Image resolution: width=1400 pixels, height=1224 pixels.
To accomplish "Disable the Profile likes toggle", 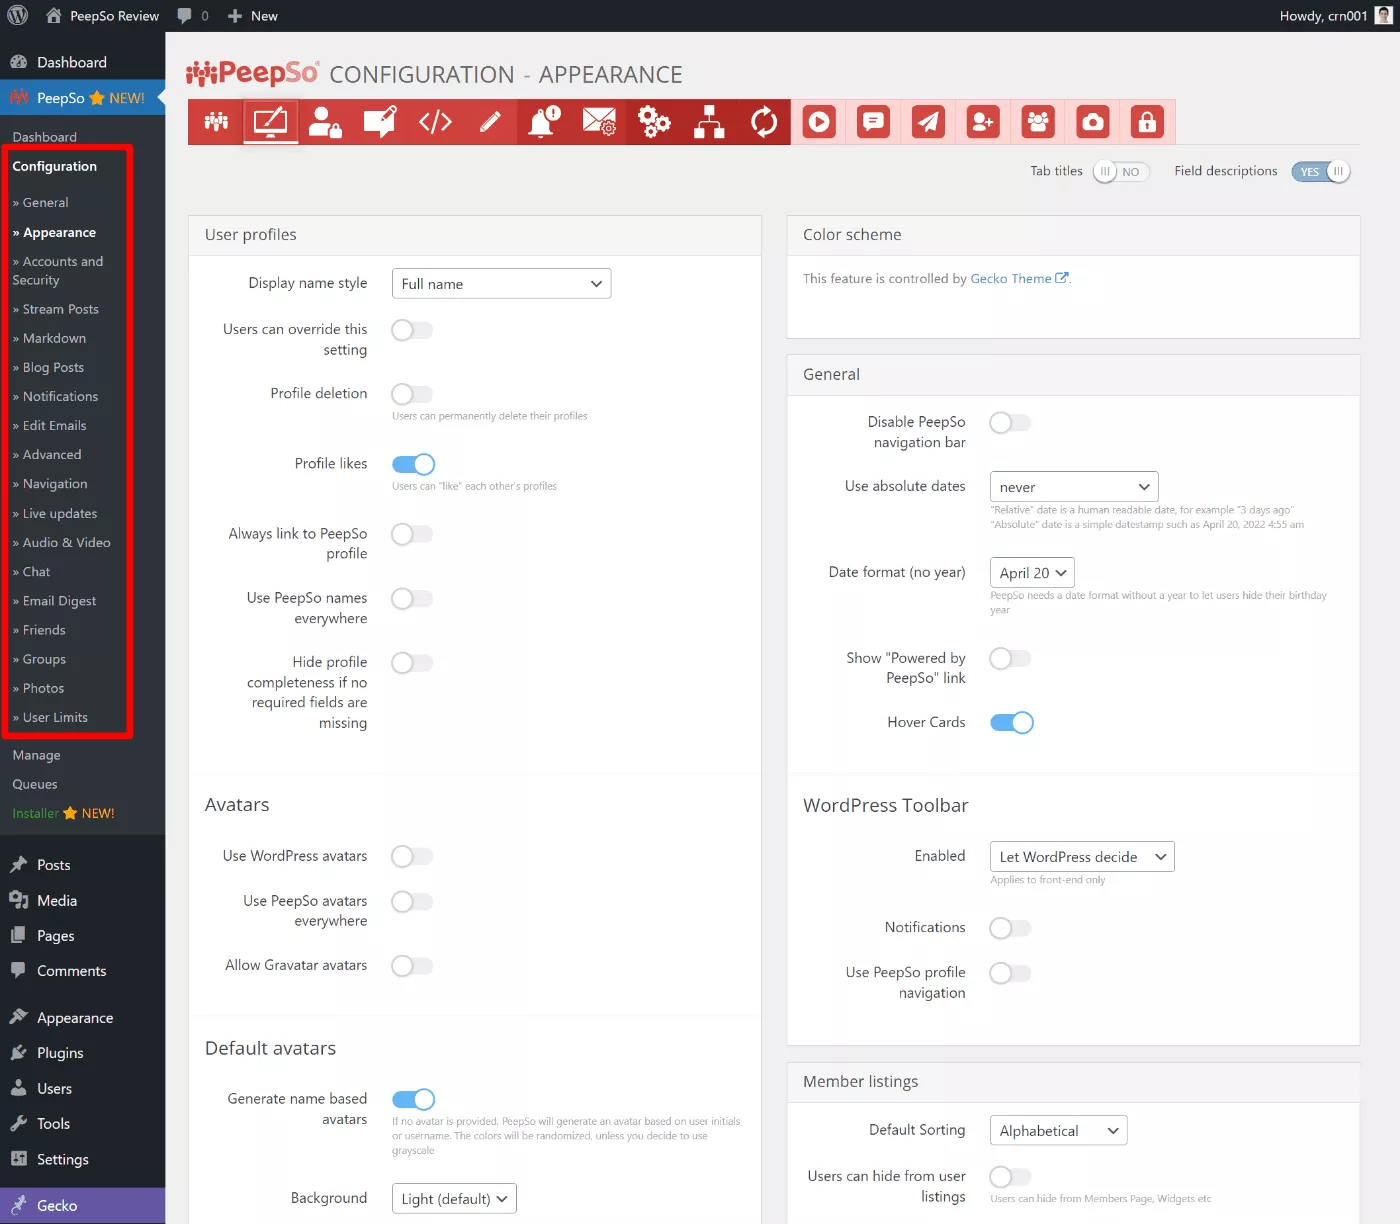I will pos(413,464).
